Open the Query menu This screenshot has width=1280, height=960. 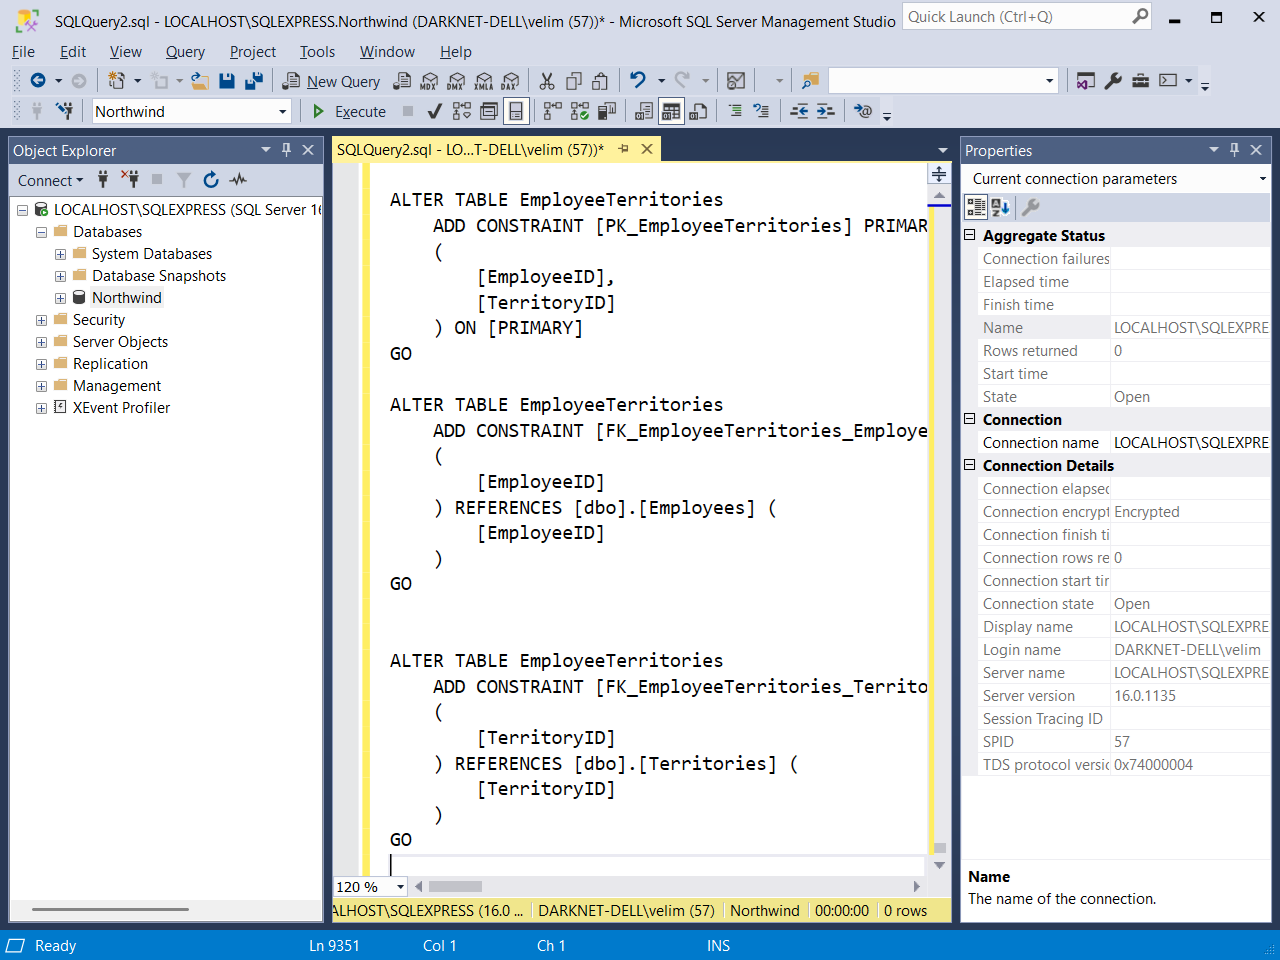coord(185,52)
